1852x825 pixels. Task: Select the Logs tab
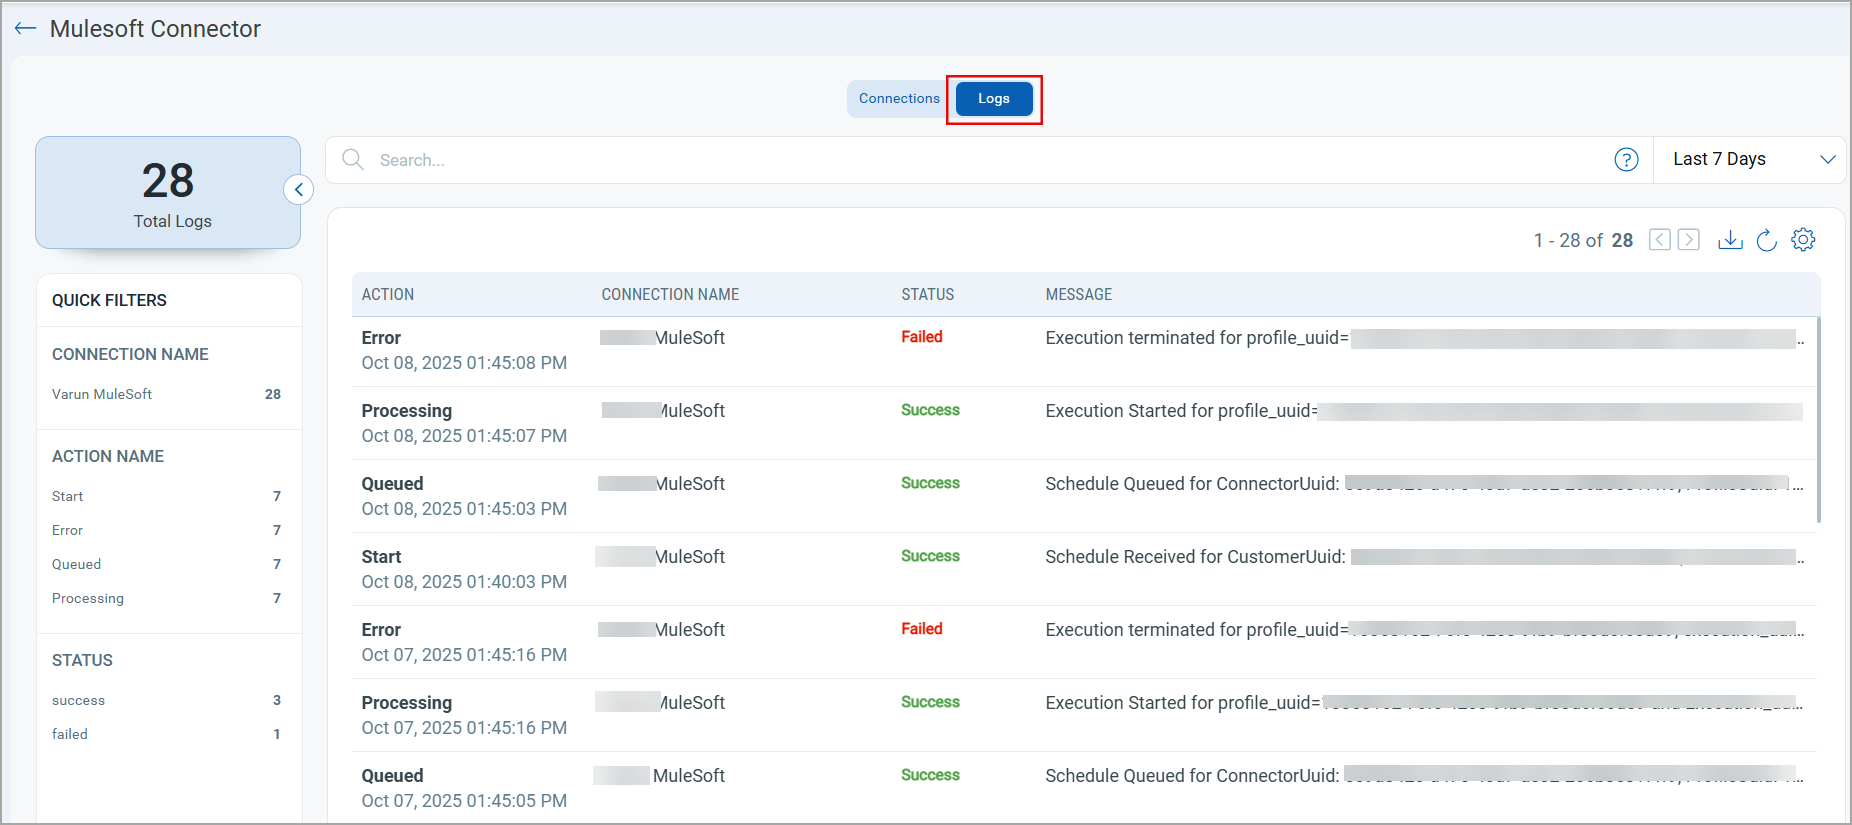(x=994, y=99)
